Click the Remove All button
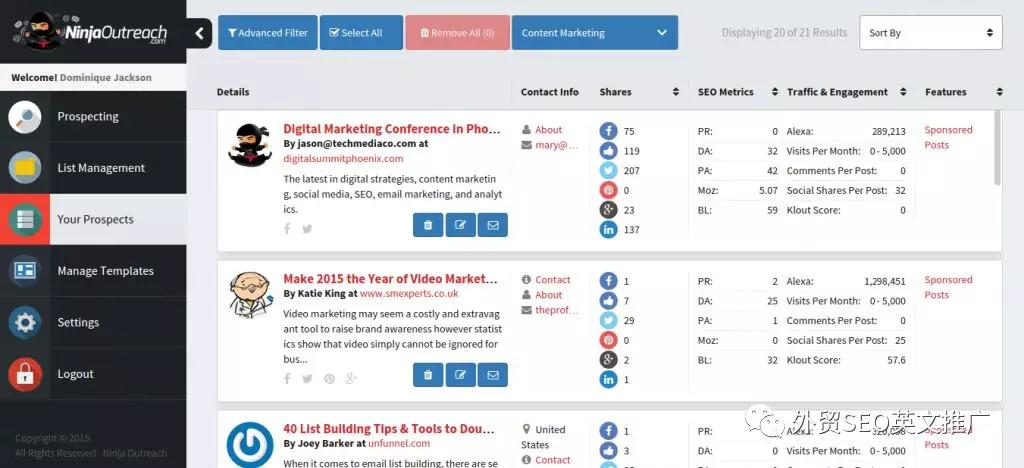This screenshot has width=1024, height=468. tap(457, 33)
